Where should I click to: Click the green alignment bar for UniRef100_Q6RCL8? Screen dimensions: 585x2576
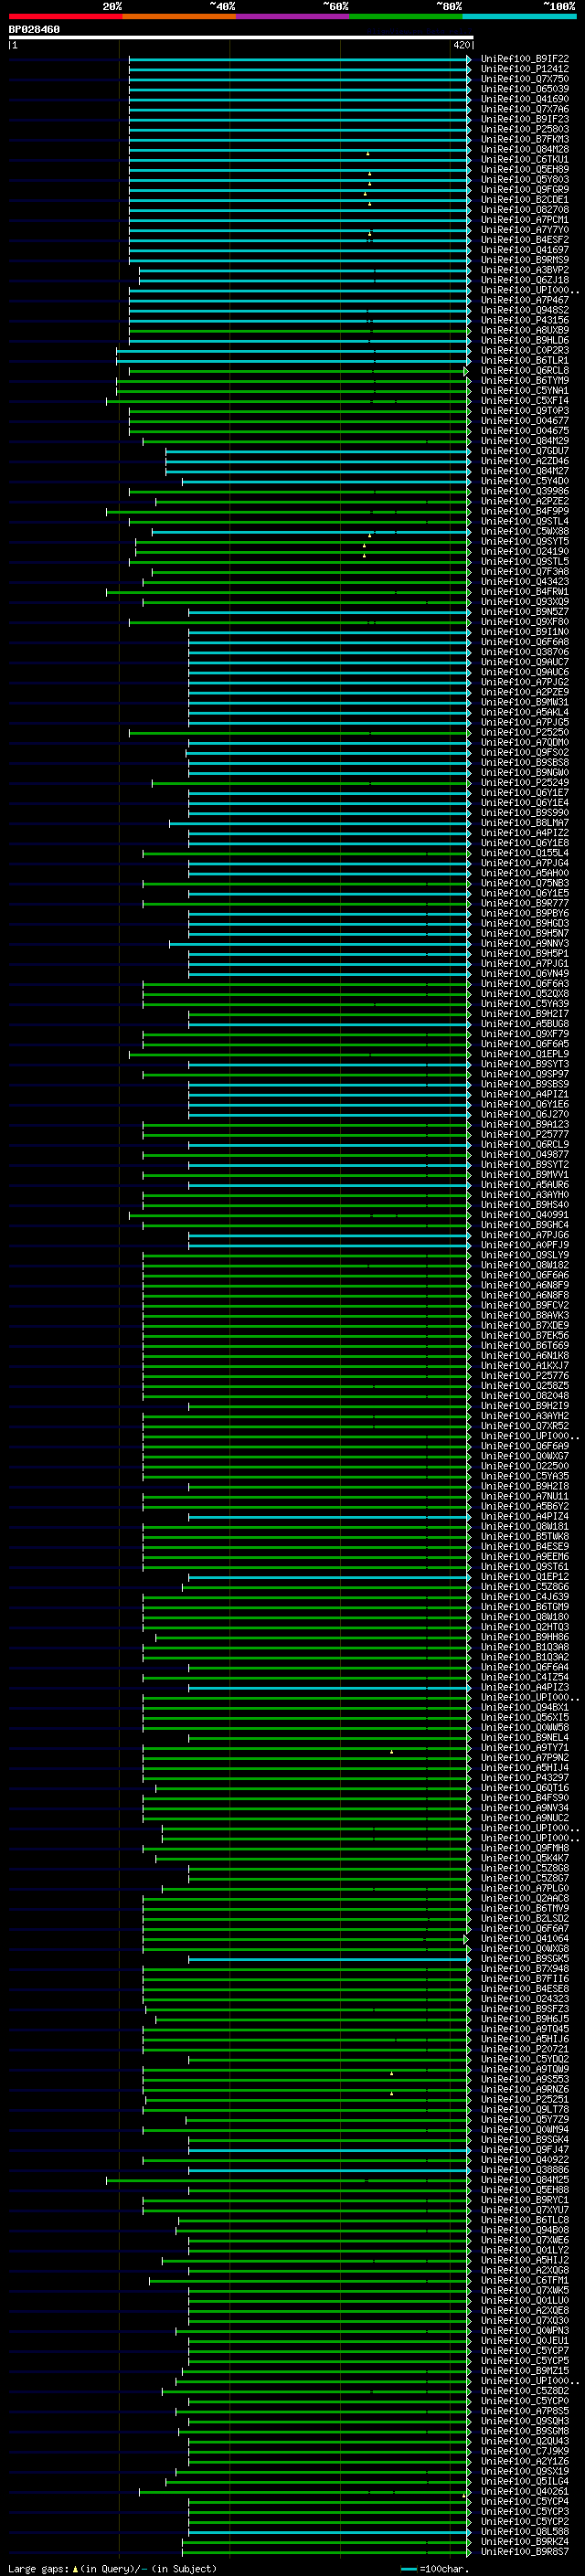(x=298, y=371)
